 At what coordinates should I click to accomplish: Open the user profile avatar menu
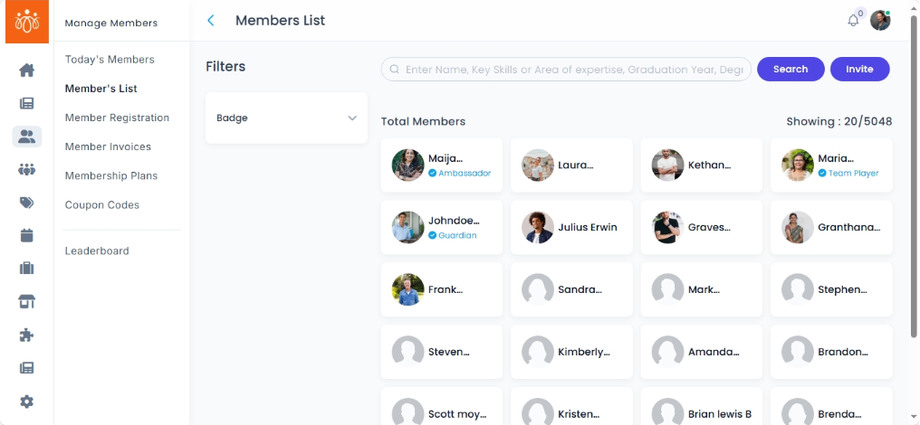880,20
